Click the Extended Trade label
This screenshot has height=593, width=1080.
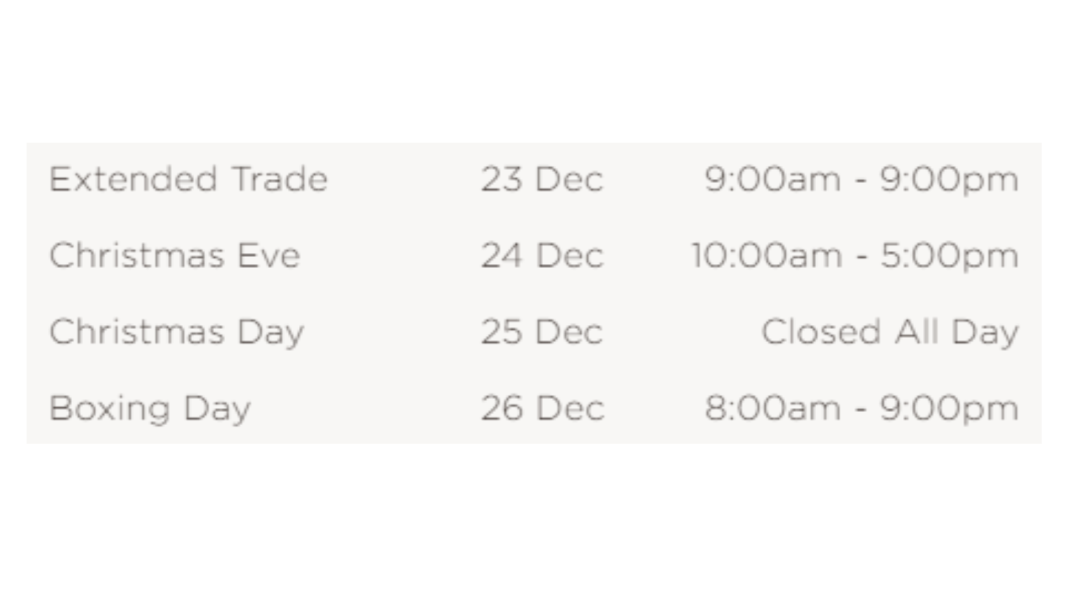[x=188, y=179]
